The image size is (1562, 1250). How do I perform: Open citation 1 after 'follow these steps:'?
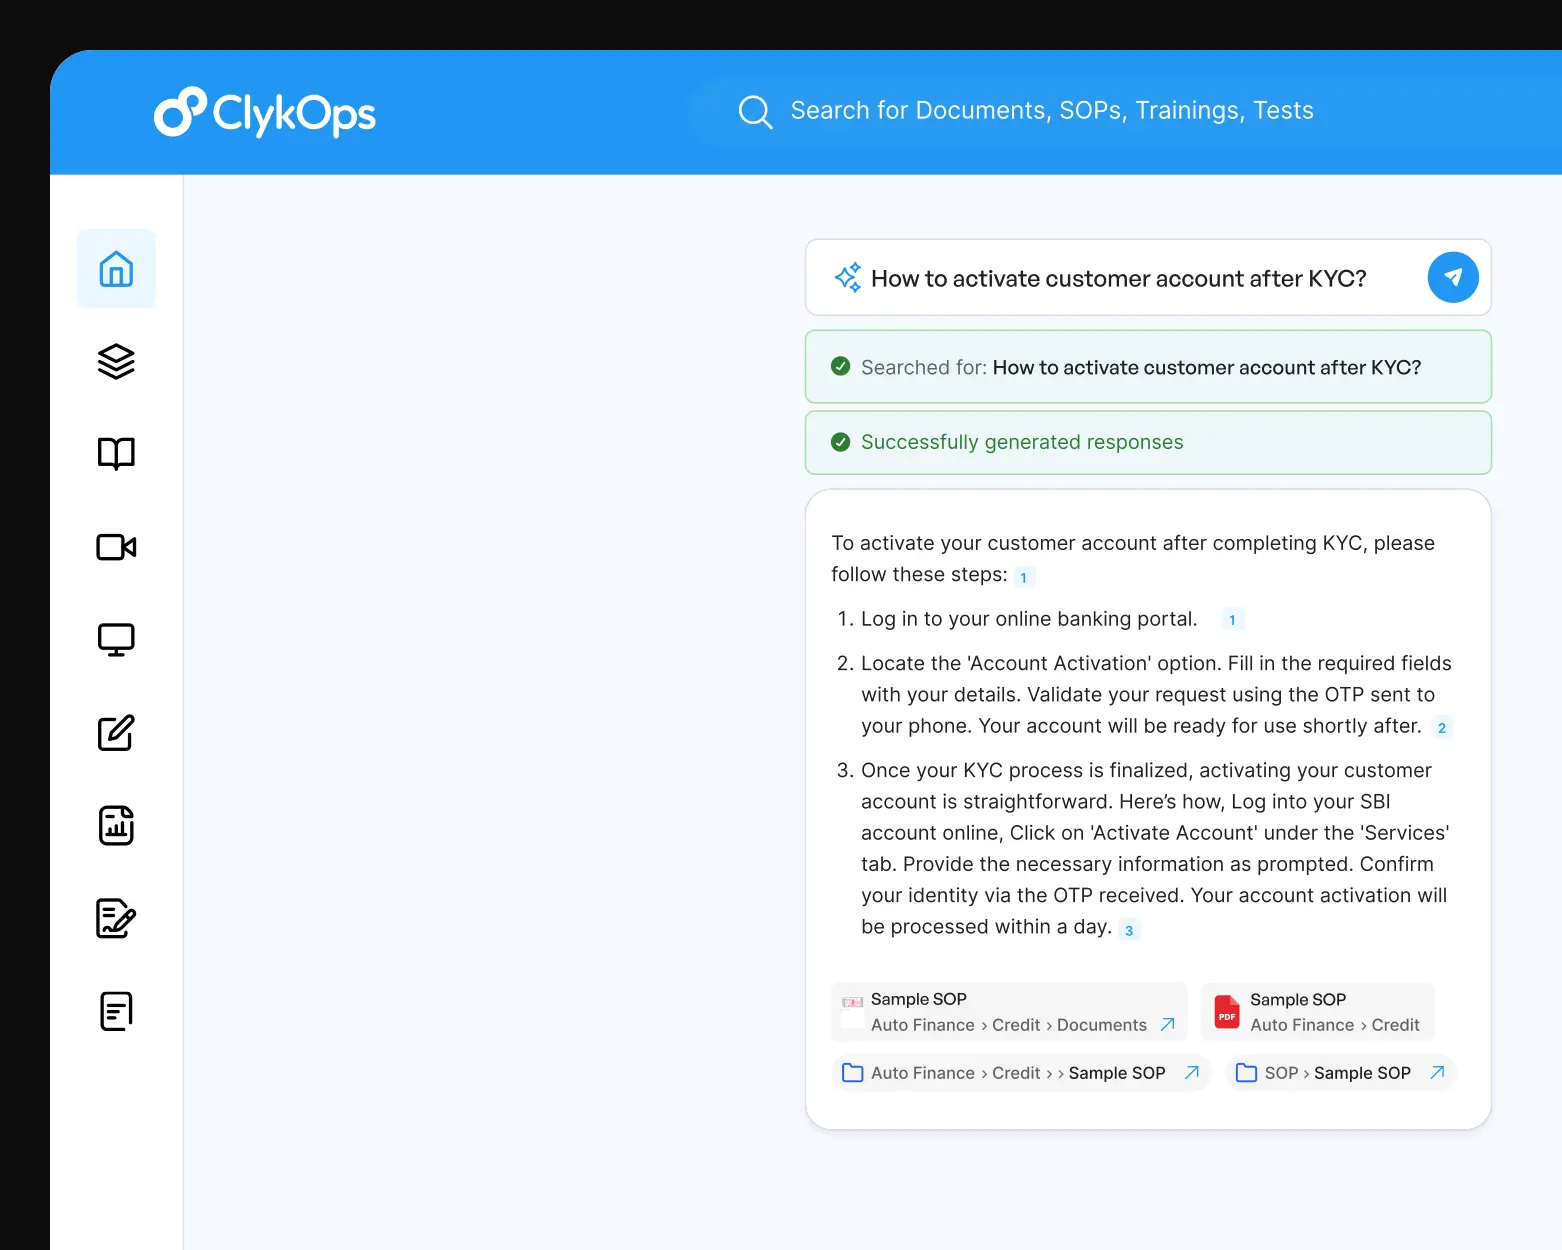(1024, 577)
